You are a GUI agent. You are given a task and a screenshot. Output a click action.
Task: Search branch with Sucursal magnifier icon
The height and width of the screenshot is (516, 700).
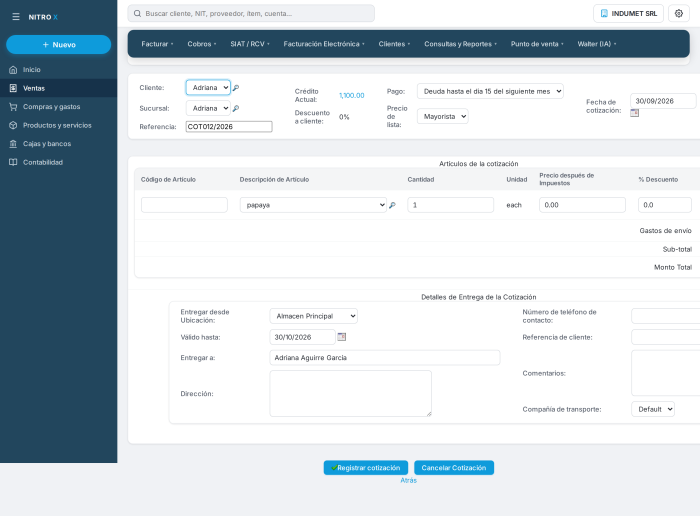[x=236, y=108]
